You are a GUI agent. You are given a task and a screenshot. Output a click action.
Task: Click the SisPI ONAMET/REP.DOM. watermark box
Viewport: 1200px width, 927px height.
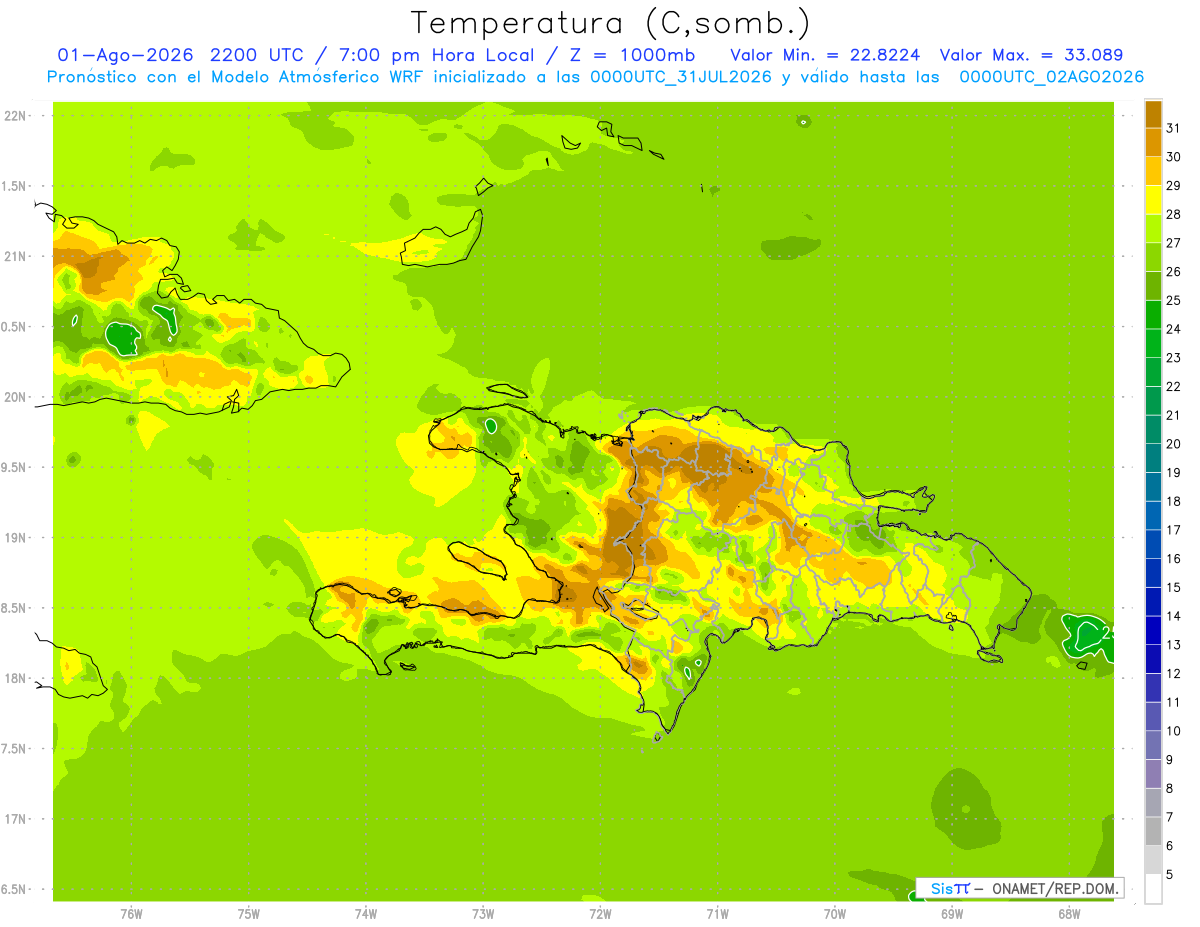[x=1020, y=888]
